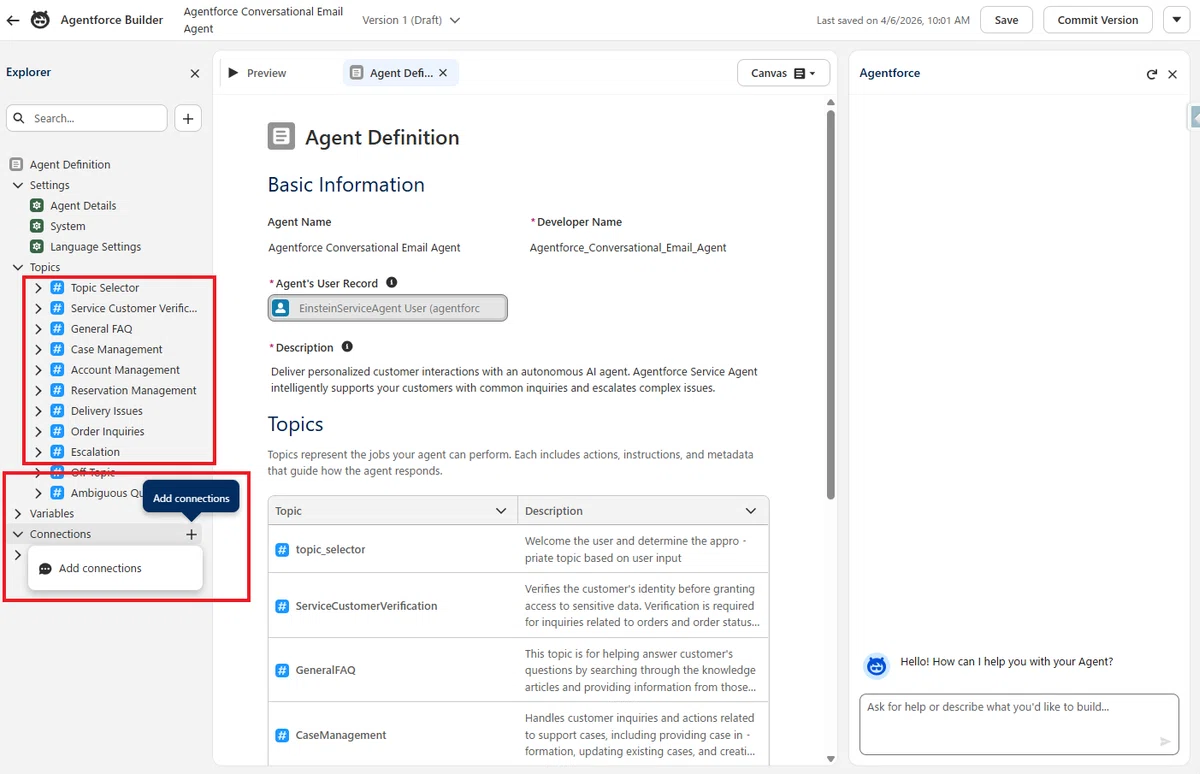This screenshot has height=774, width=1200.
Task: Click the Ask for help chat input
Action: point(1019,724)
